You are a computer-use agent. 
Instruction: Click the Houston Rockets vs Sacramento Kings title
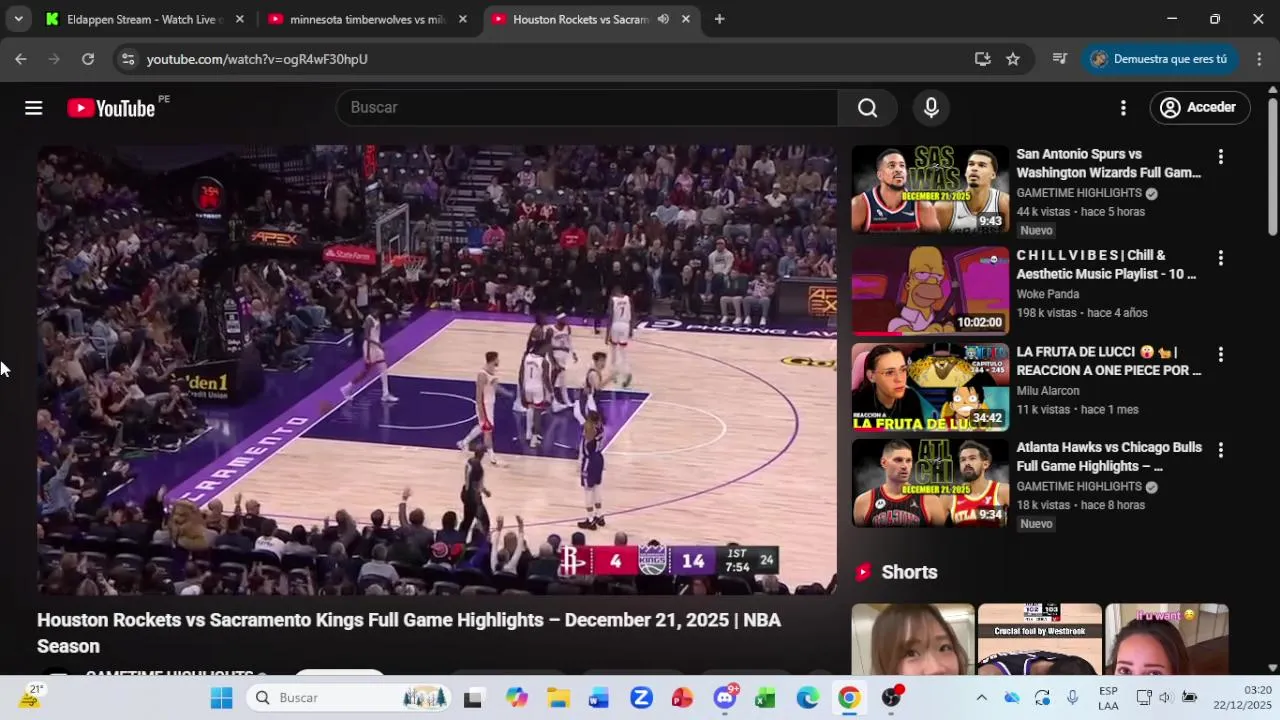tap(409, 633)
